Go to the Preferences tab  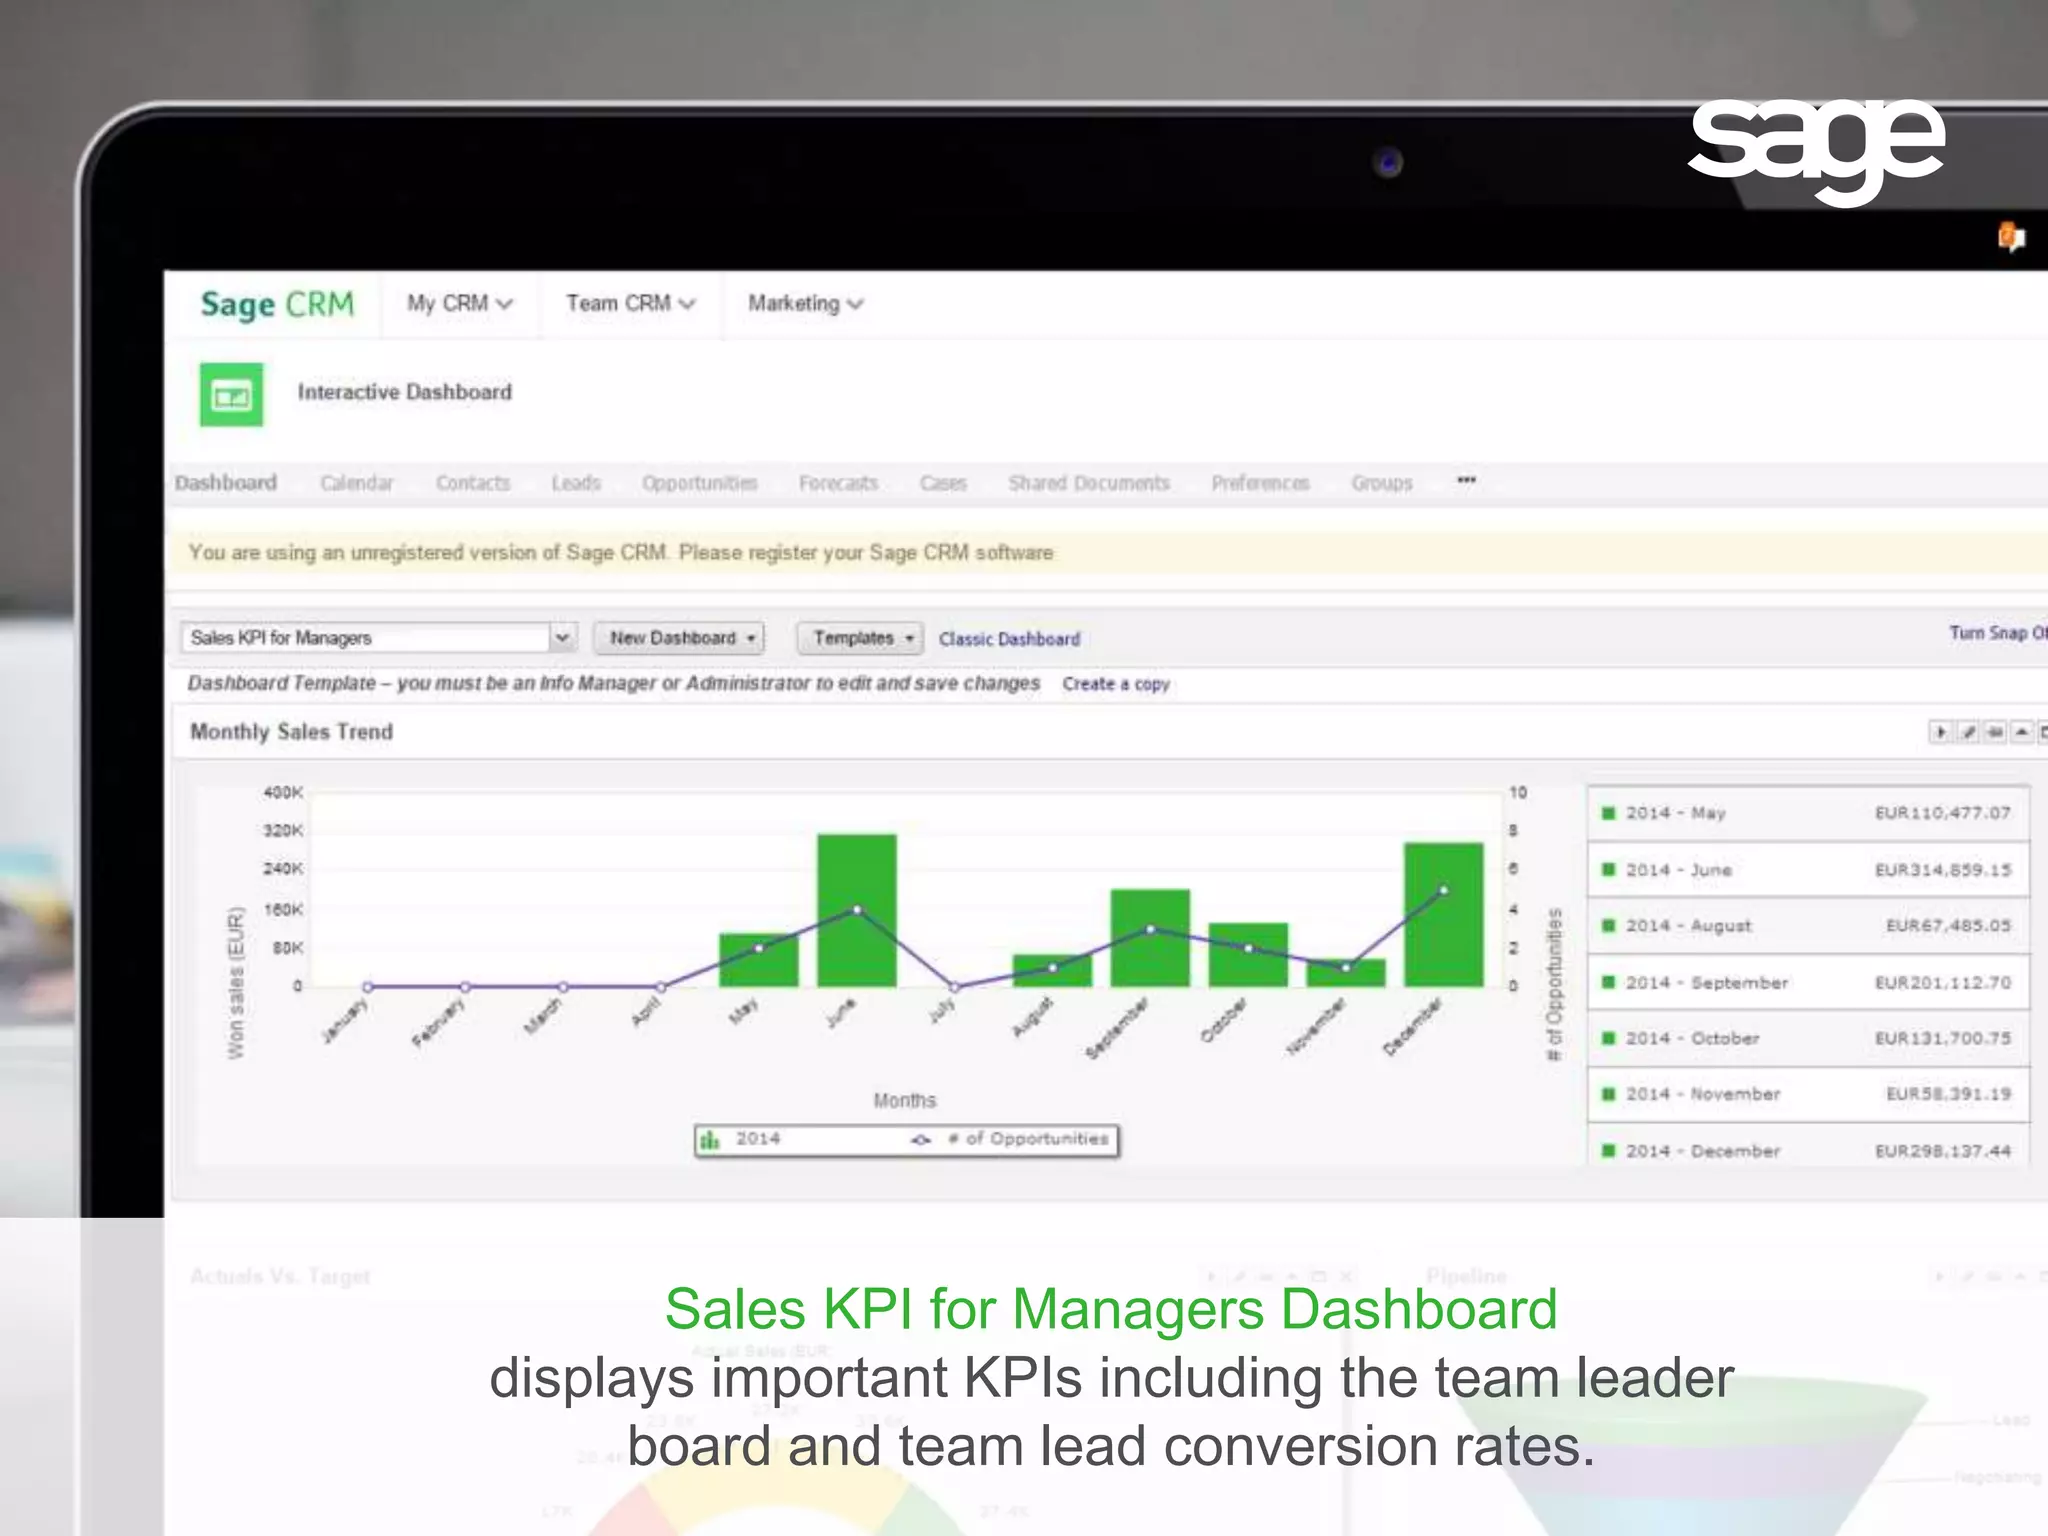pyautogui.click(x=1260, y=483)
